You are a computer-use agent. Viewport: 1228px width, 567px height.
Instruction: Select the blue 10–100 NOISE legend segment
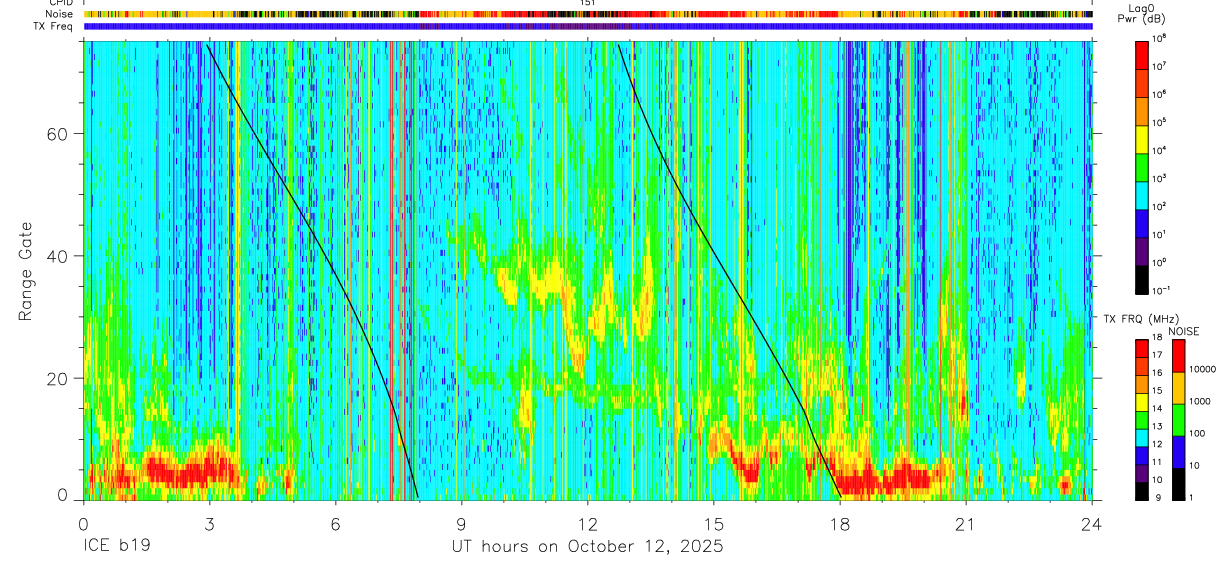coord(1178,451)
